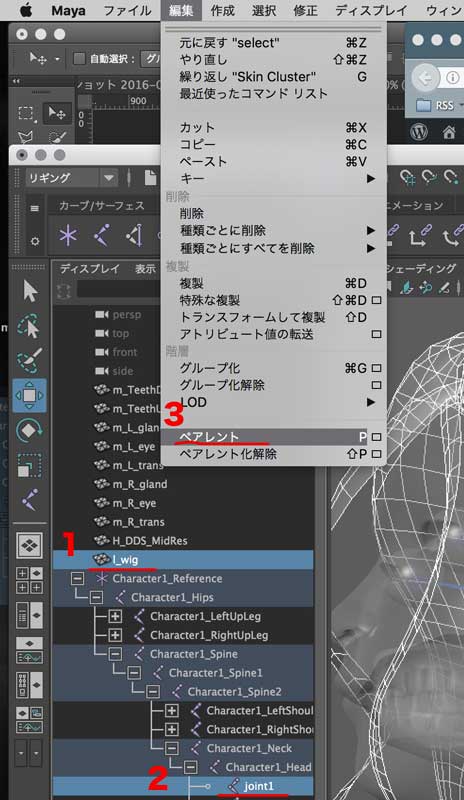Open グループ化 option box
Image resolution: width=464 pixels, height=800 pixels.
coord(377,368)
